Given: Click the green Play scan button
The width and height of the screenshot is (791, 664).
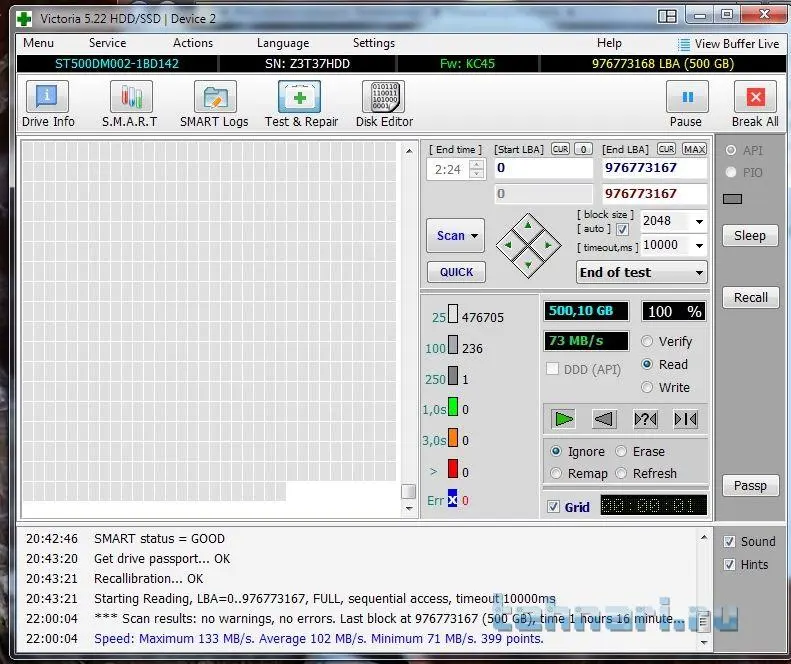Looking at the screenshot, I should (x=563, y=419).
